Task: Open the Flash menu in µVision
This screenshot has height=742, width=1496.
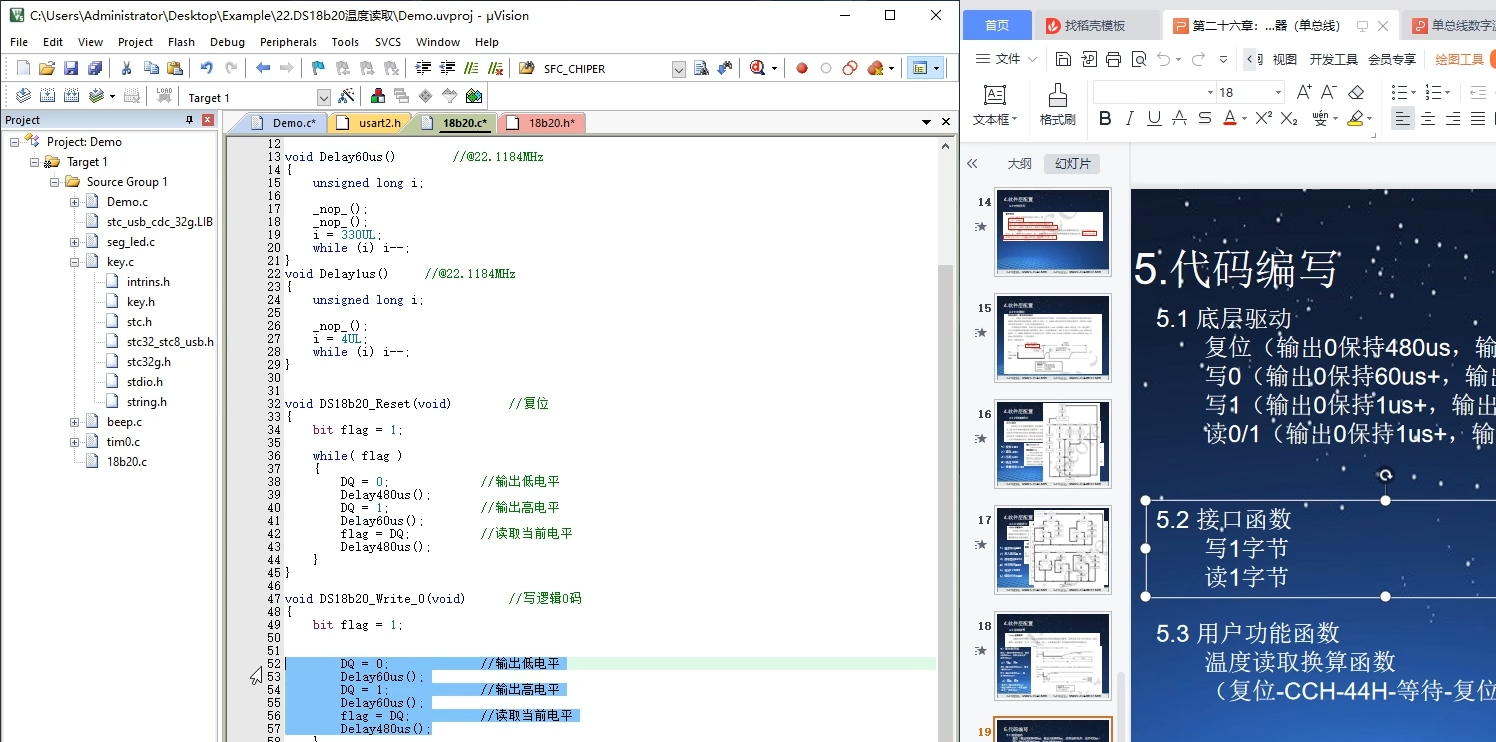Action: click(182, 42)
